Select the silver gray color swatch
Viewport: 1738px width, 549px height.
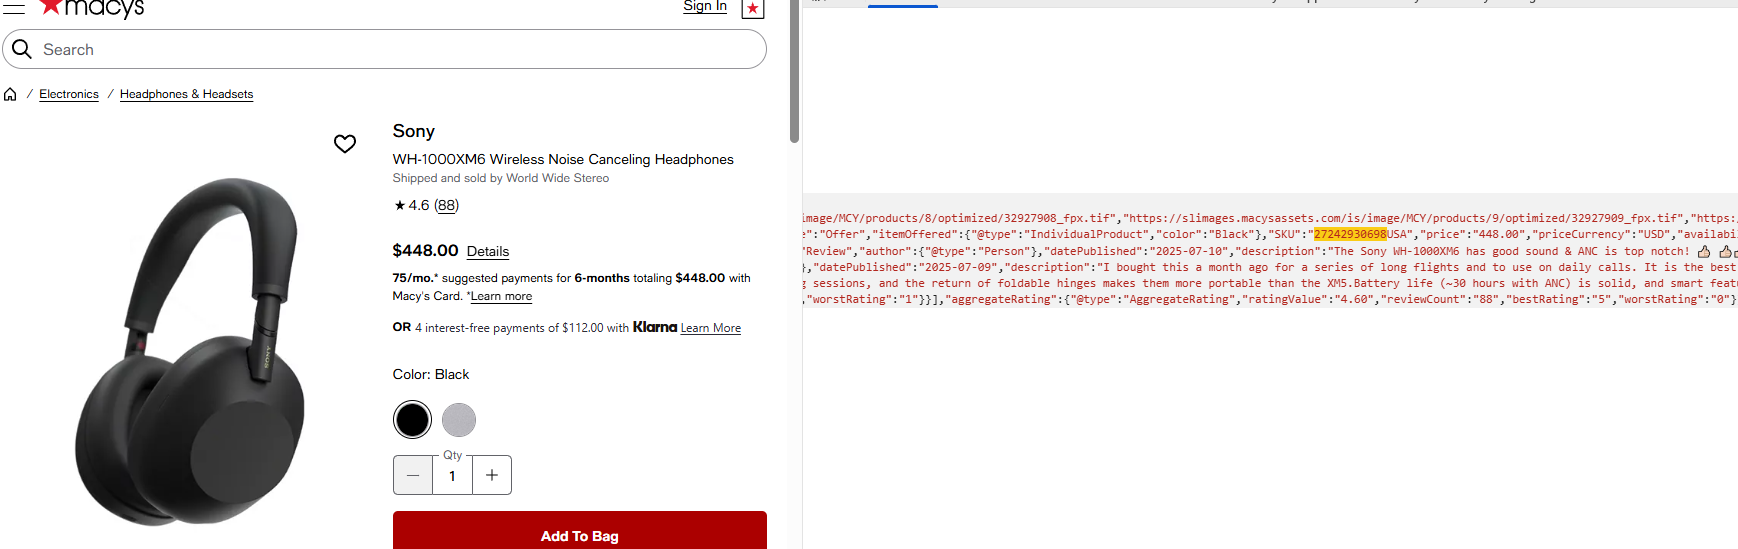click(459, 420)
